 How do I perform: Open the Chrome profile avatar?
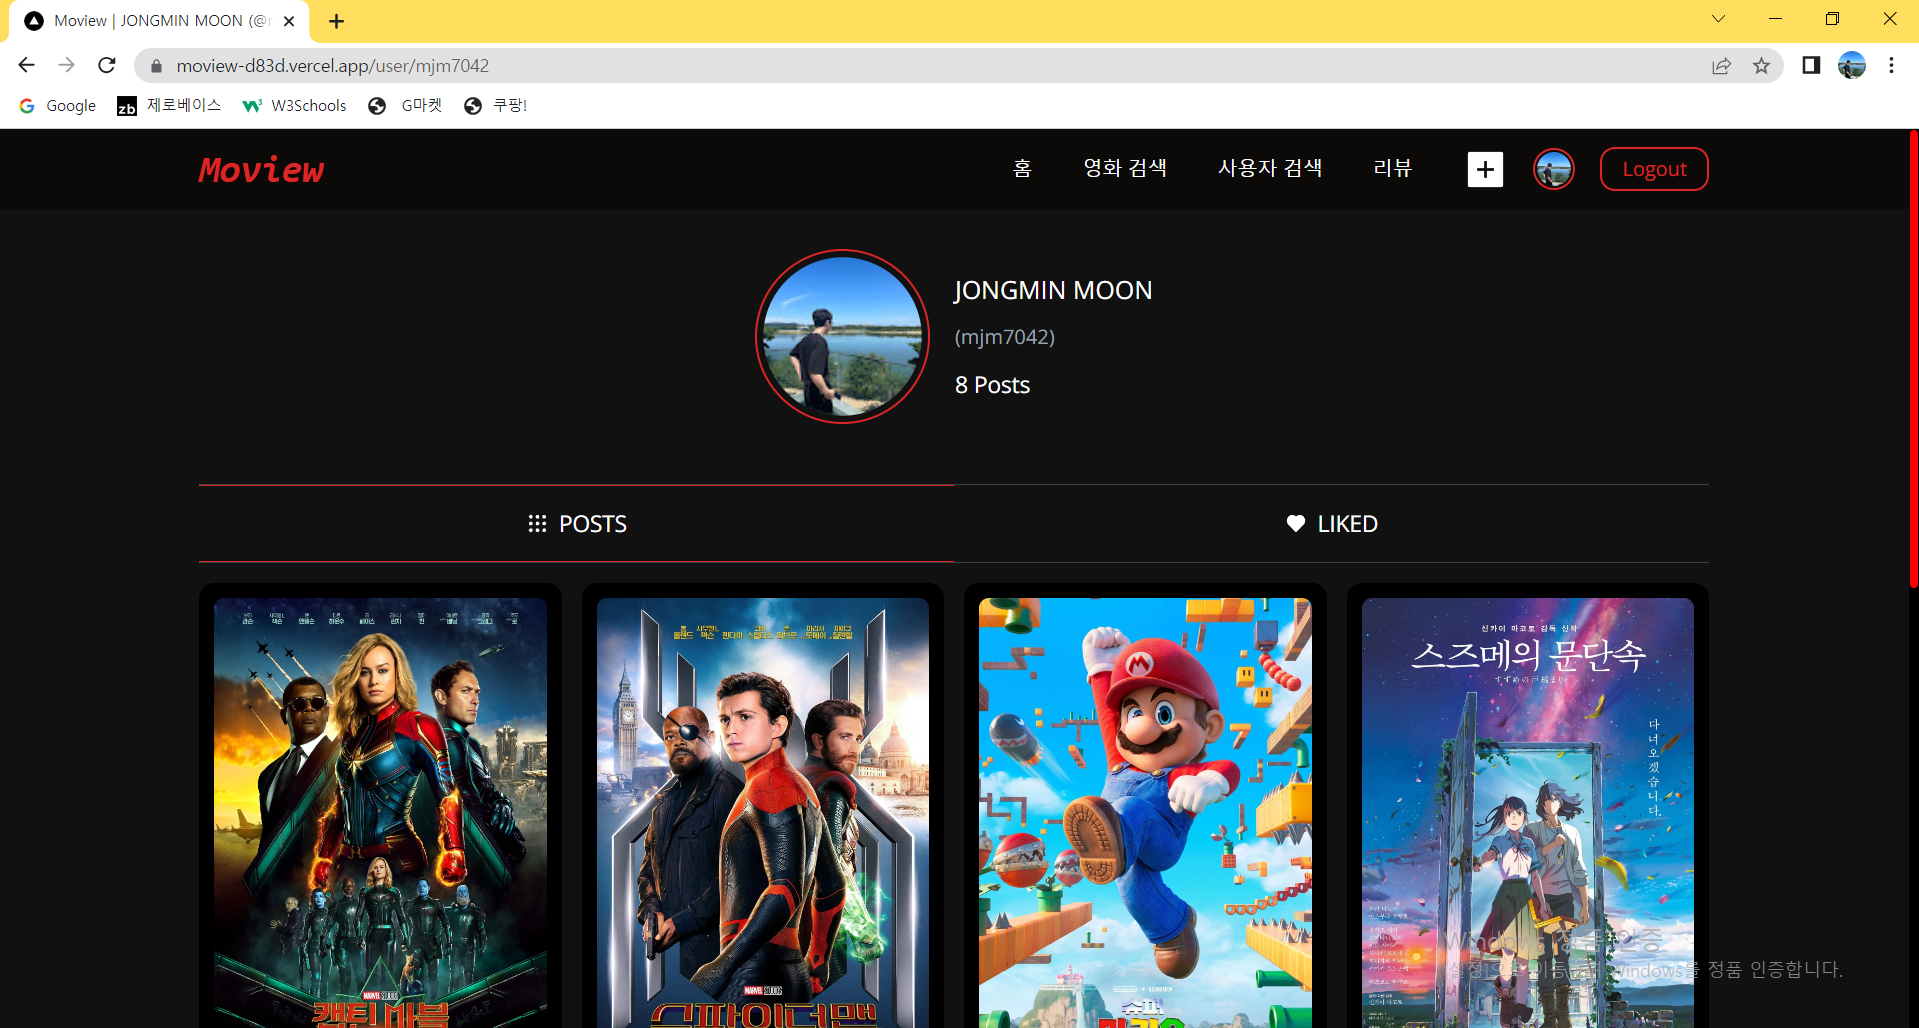pos(1852,65)
